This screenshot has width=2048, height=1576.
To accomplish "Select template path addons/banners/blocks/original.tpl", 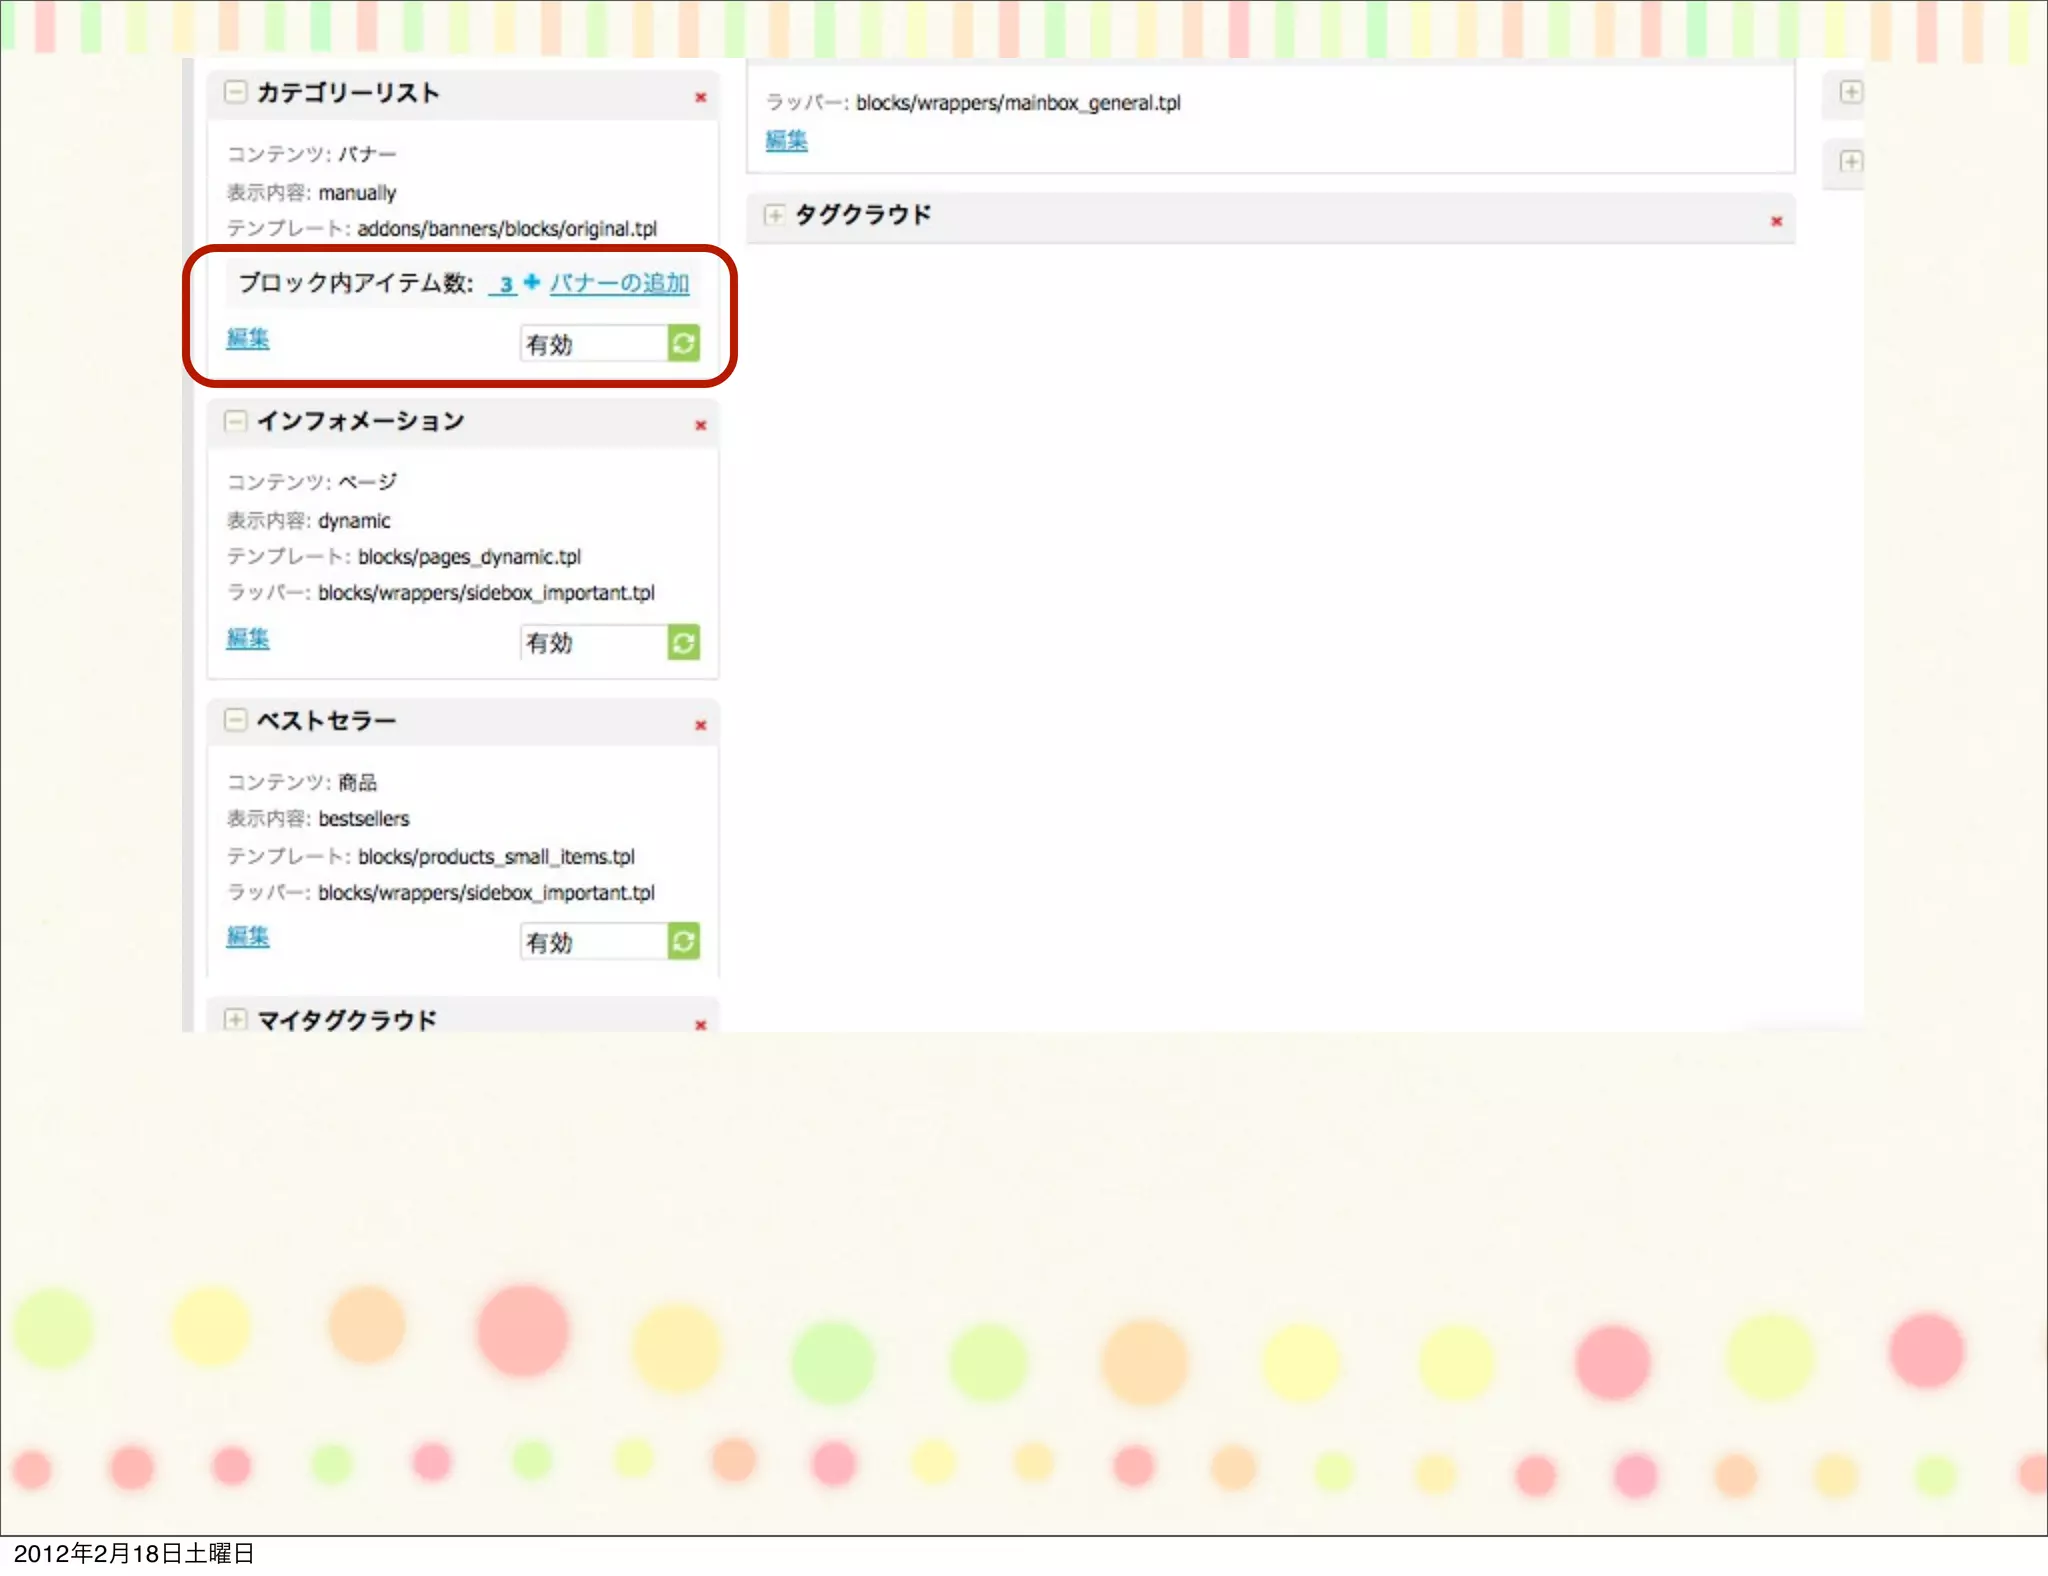I will tap(508, 229).
